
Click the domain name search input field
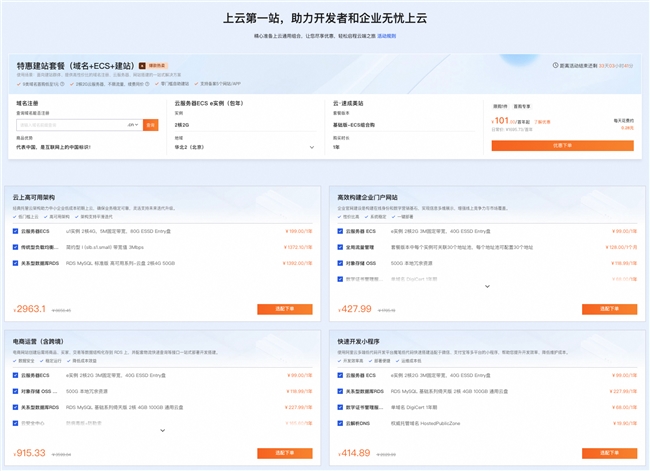(70, 125)
